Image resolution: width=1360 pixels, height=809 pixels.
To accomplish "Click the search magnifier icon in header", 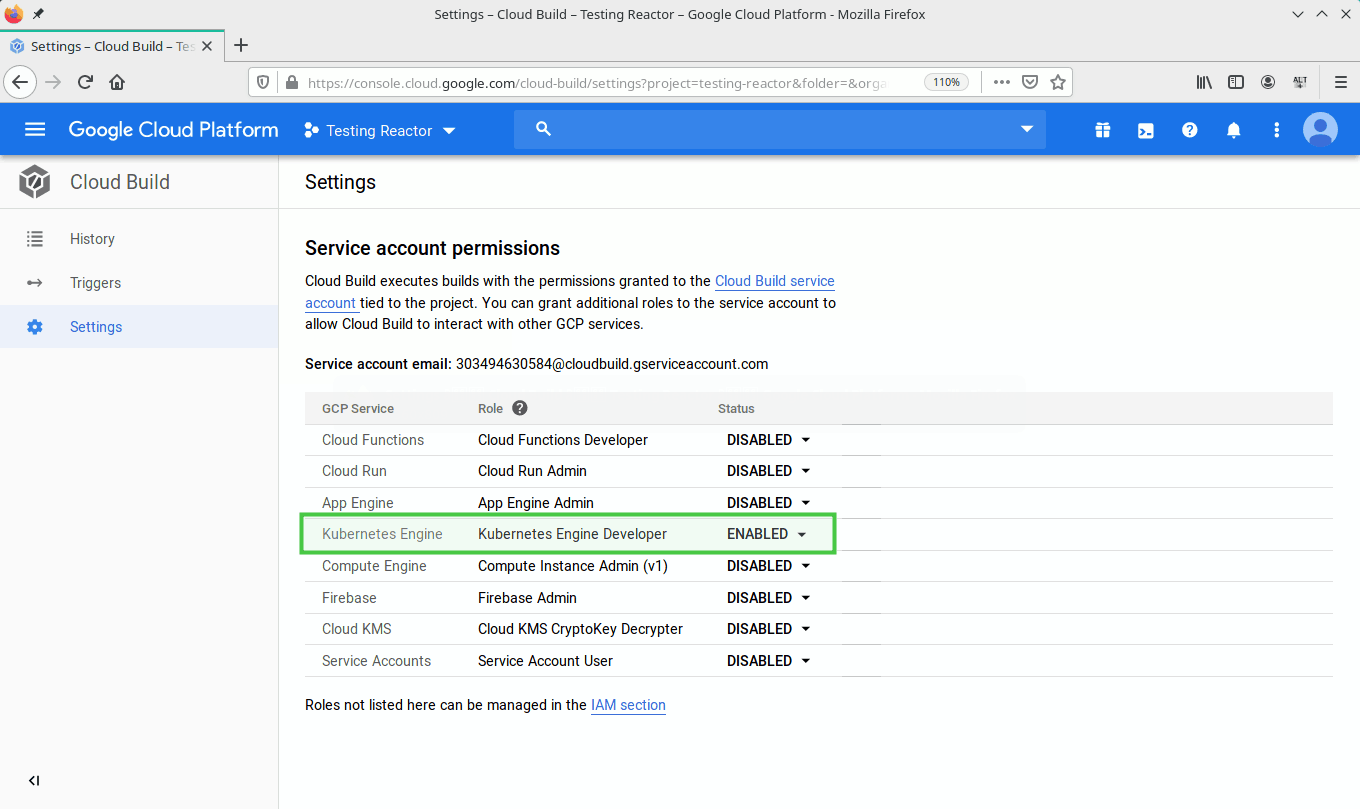I will (x=543, y=129).
